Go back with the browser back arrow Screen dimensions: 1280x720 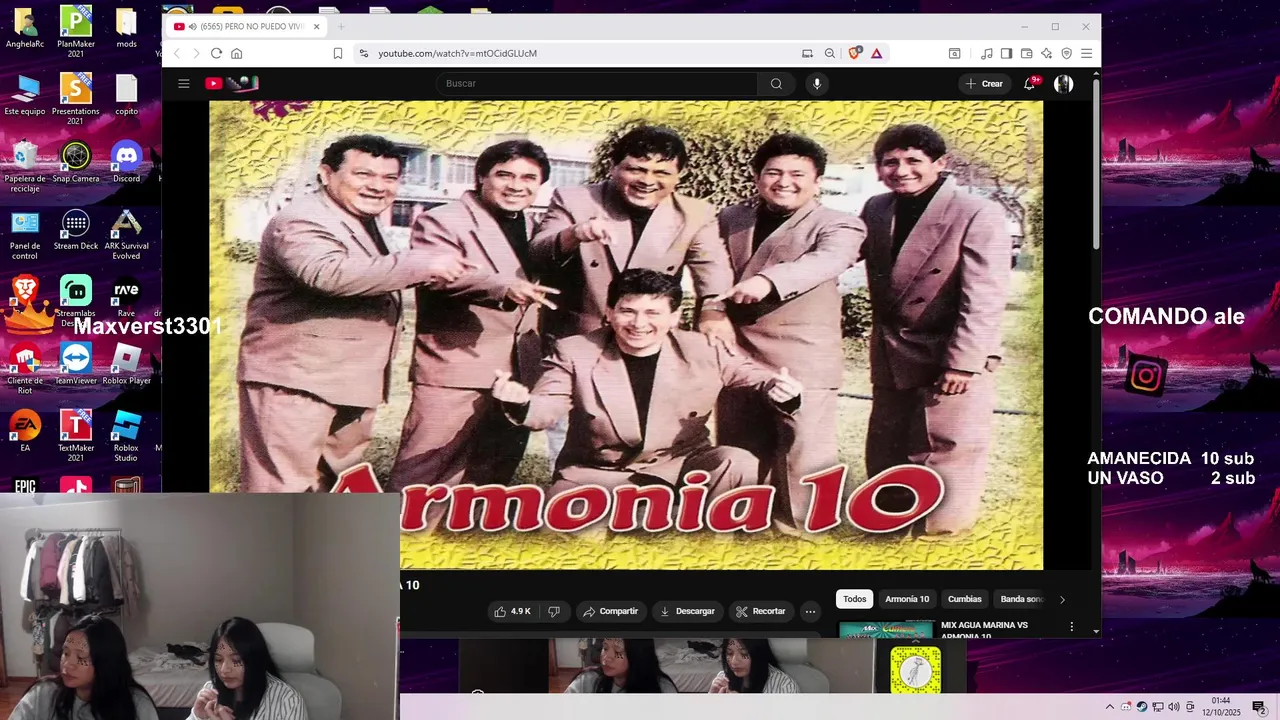click(x=177, y=53)
